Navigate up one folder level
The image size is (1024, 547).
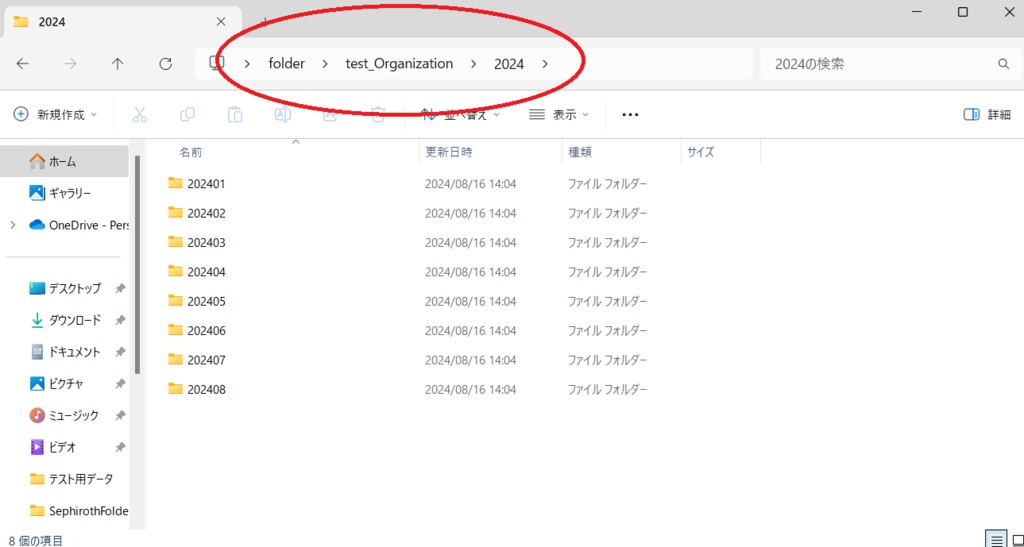point(118,63)
